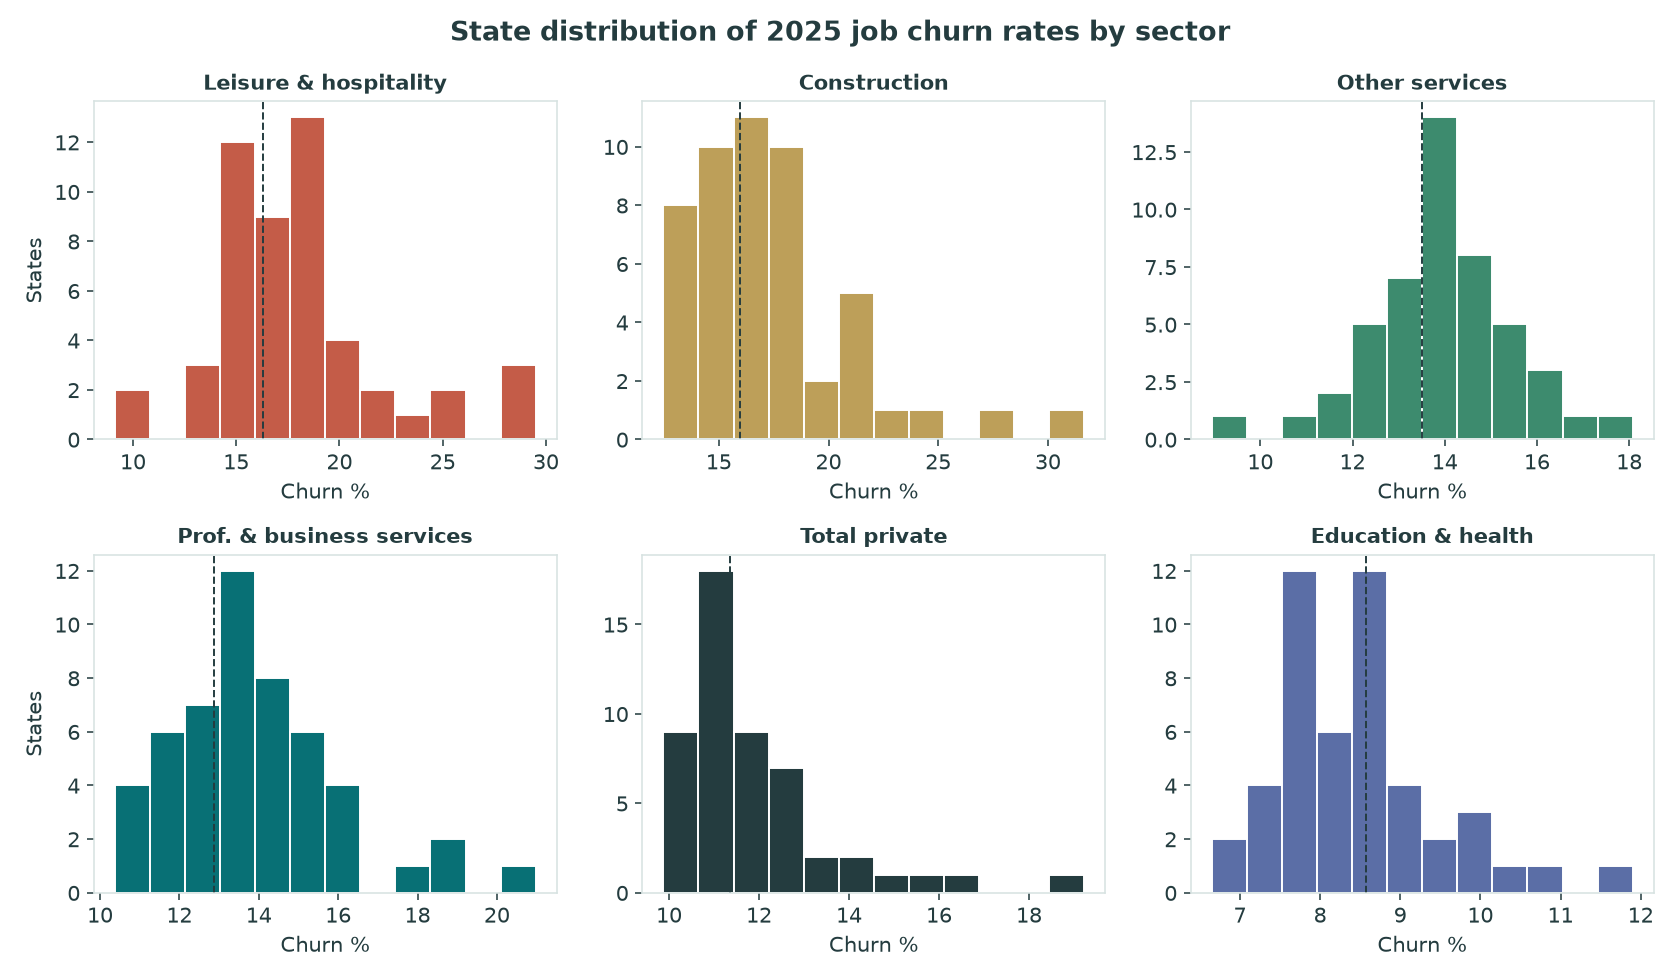The height and width of the screenshot is (980, 1680).
Task: Click the isolated rightmost bar in Total private
Action: coord(1066,884)
